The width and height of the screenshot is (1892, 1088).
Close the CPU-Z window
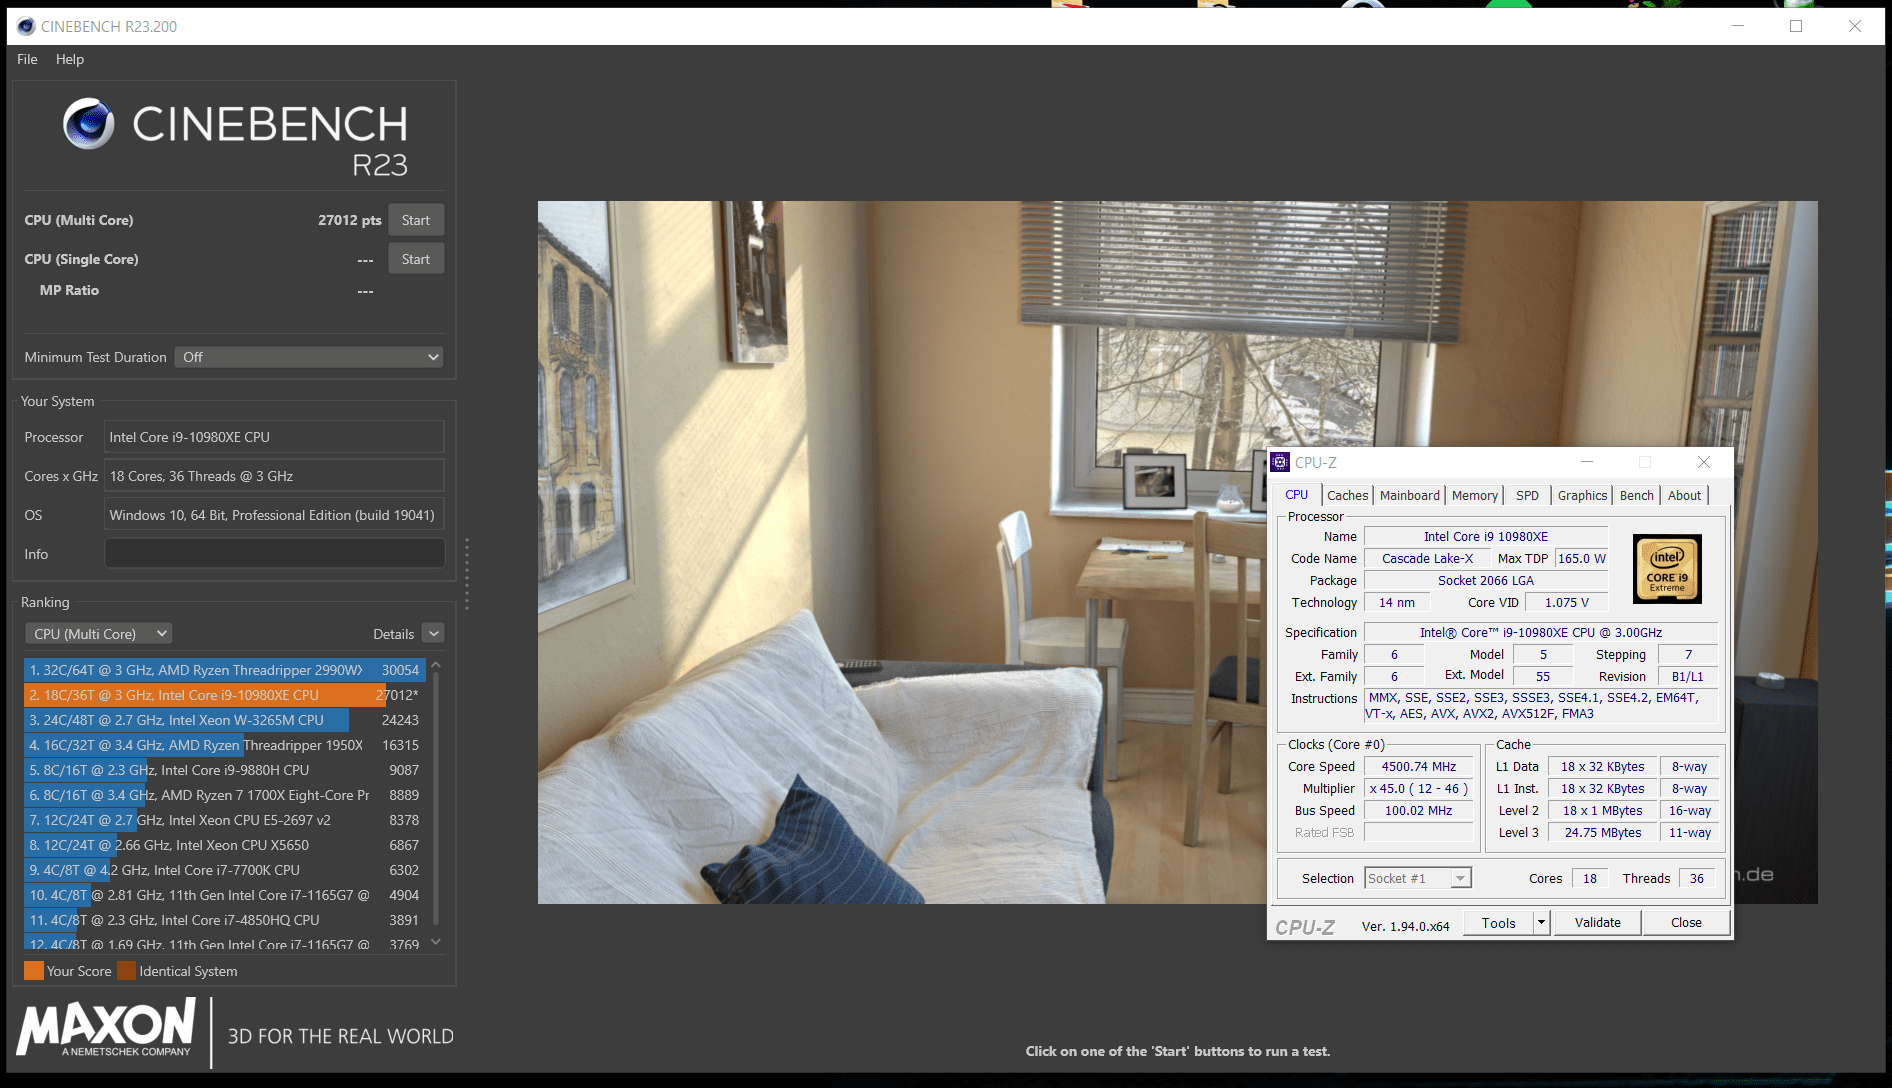pyautogui.click(x=1704, y=462)
